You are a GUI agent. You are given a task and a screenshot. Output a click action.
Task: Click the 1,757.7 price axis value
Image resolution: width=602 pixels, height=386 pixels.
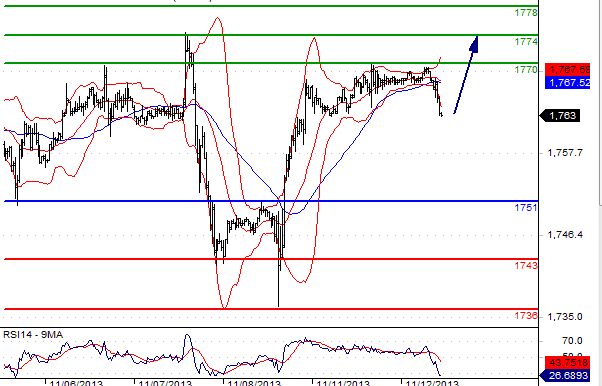[x=565, y=153]
